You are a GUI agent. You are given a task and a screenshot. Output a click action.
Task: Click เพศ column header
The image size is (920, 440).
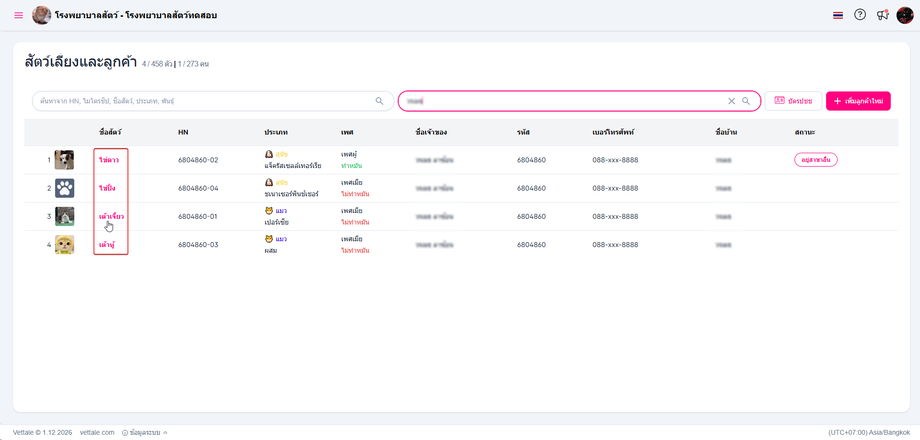tap(346, 133)
